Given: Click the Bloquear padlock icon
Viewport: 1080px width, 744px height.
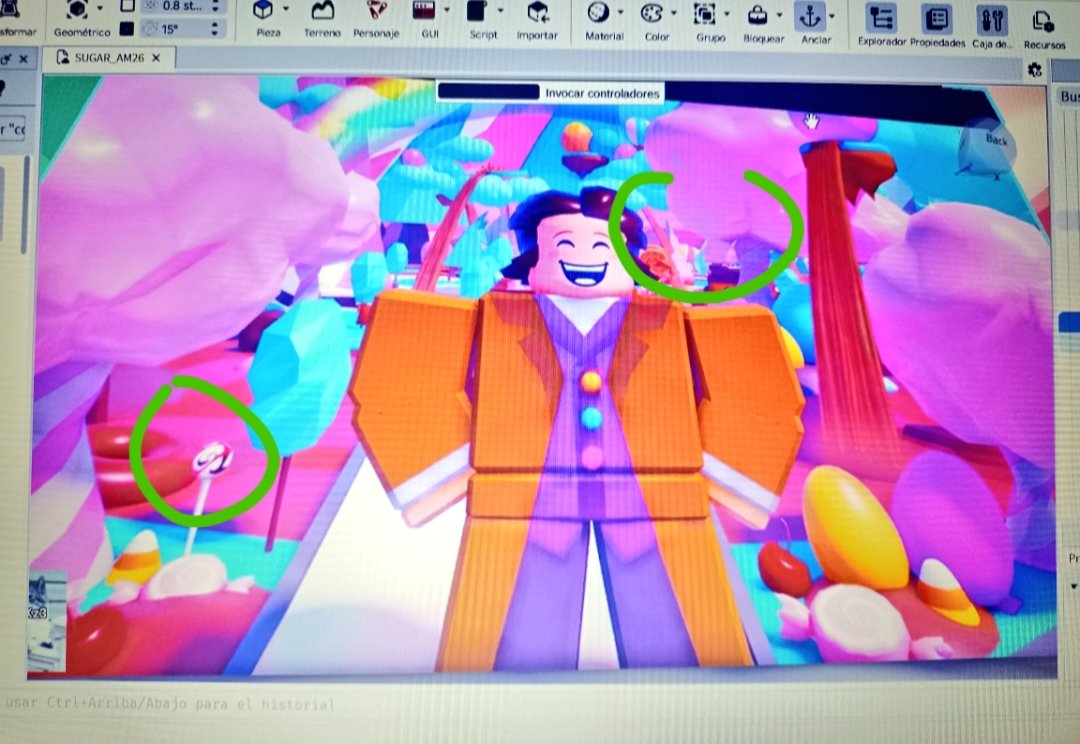Looking at the screenshot, I should [758, 14].
